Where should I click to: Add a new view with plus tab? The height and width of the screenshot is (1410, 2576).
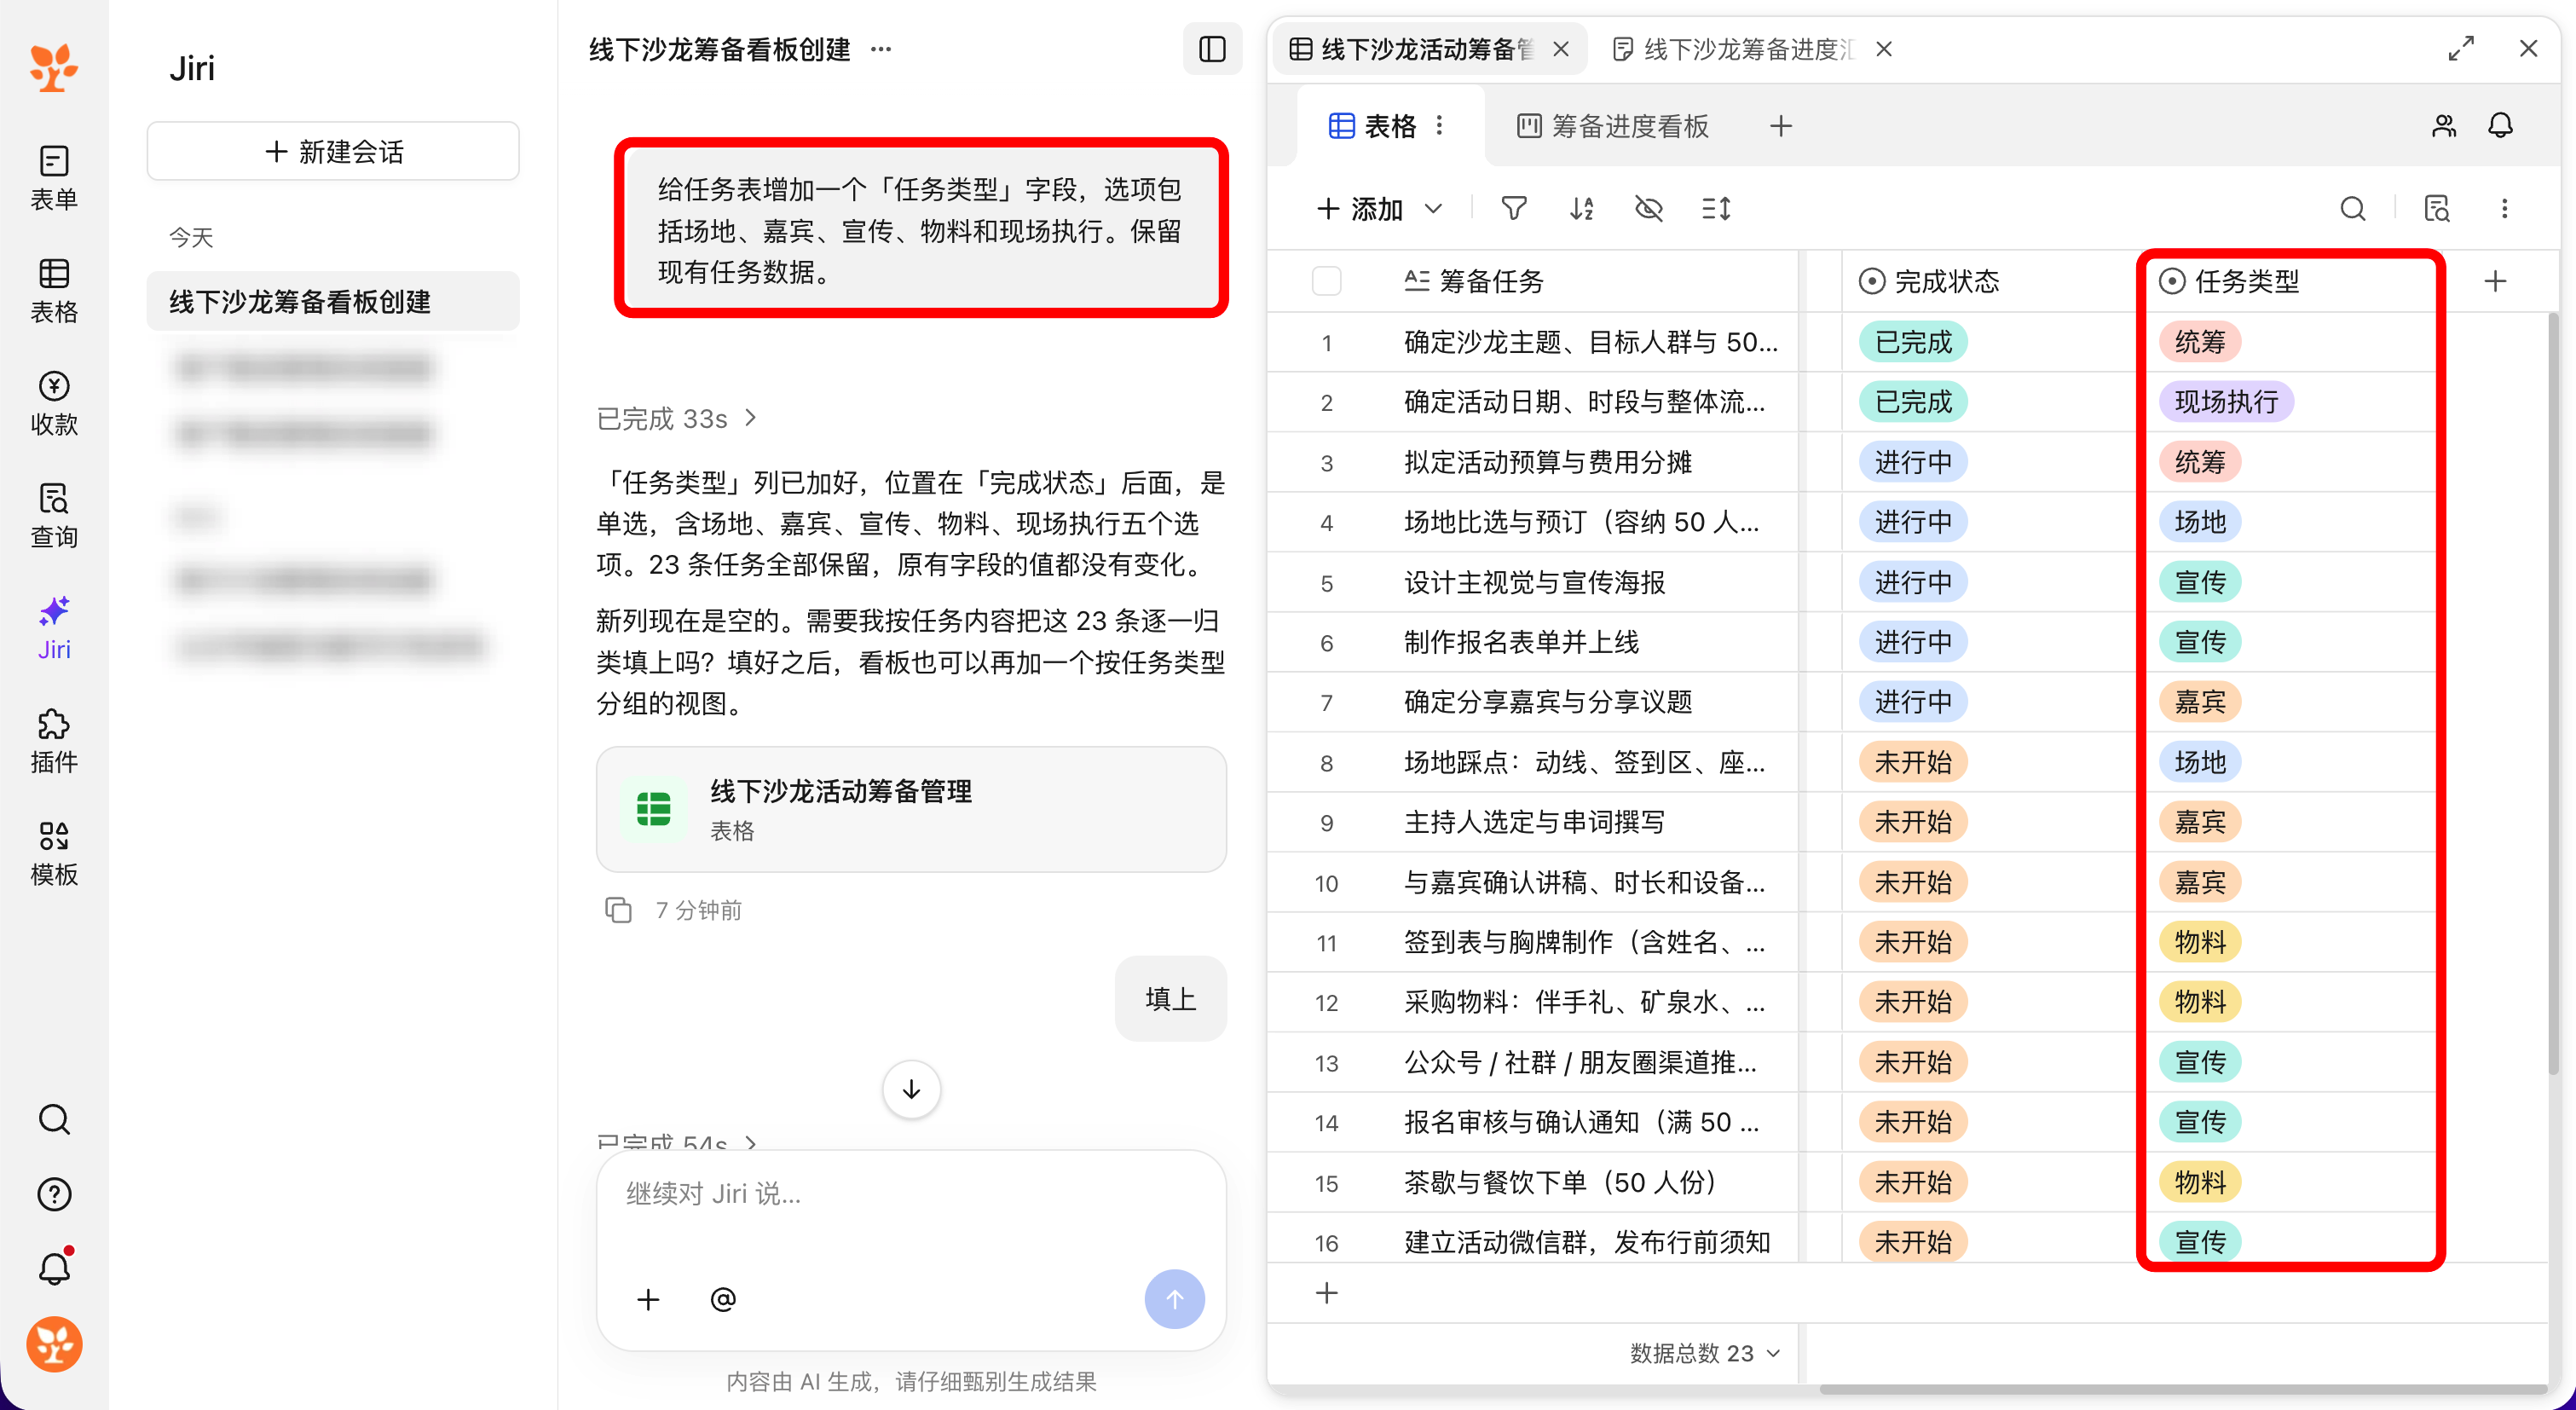(1781, 126)
